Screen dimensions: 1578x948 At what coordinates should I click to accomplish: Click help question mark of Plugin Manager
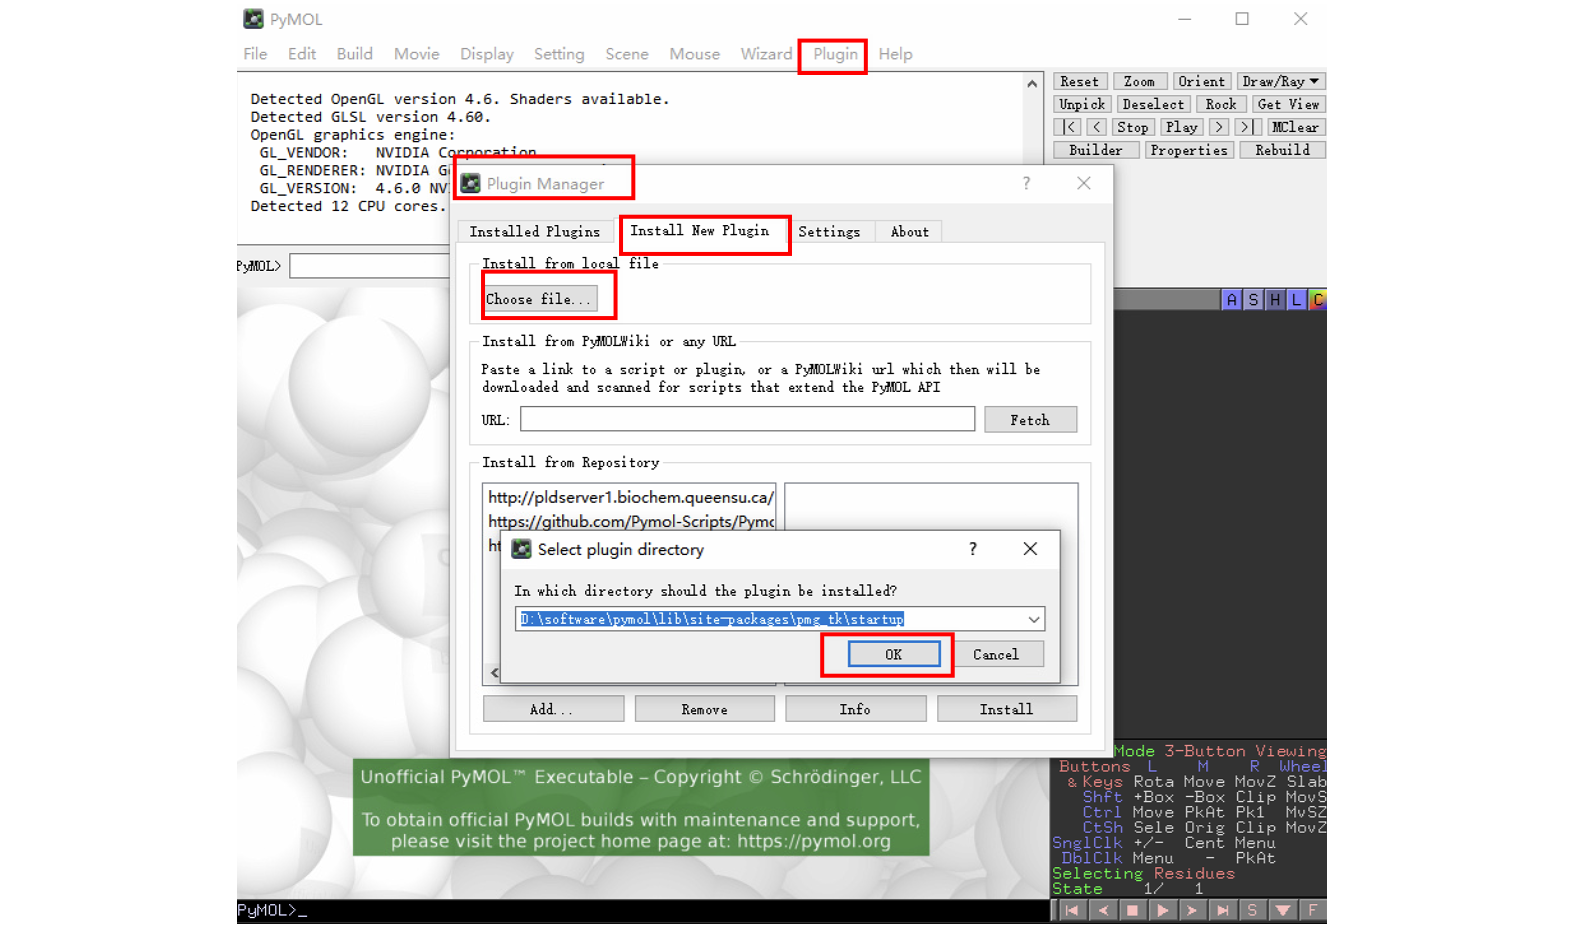[x=1026, y=183]
